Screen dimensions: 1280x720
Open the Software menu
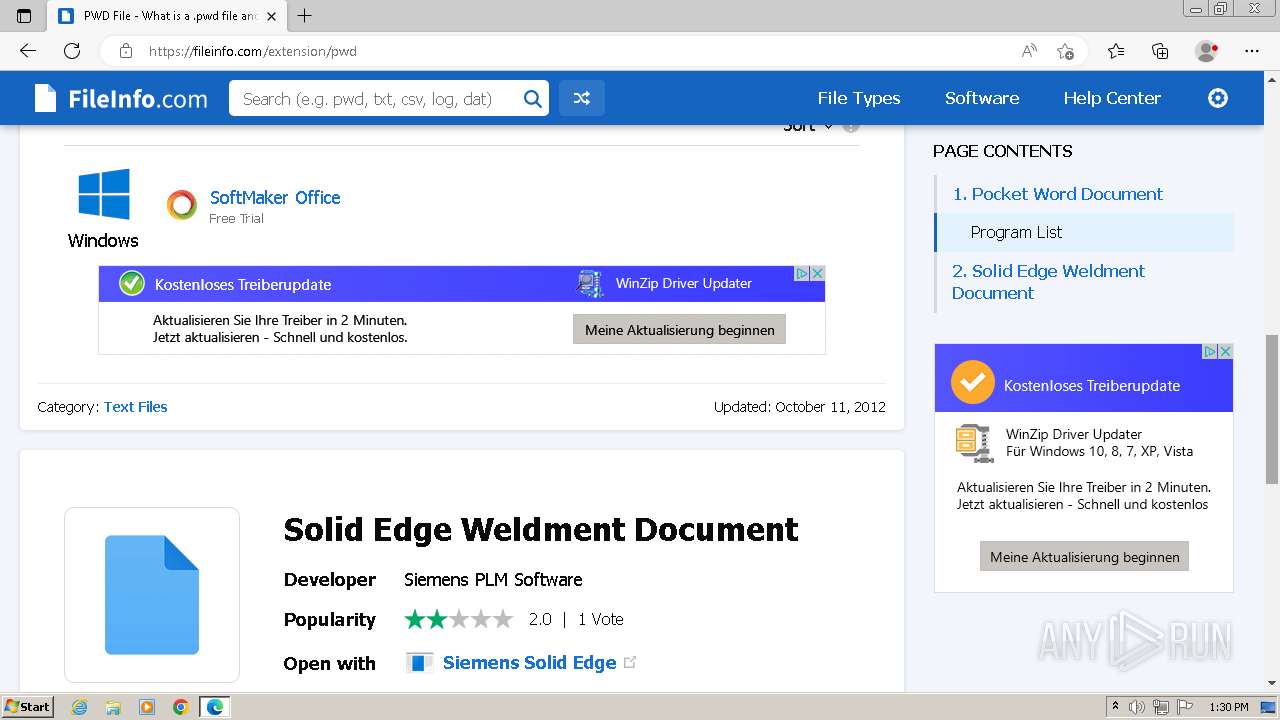[982, 98]
